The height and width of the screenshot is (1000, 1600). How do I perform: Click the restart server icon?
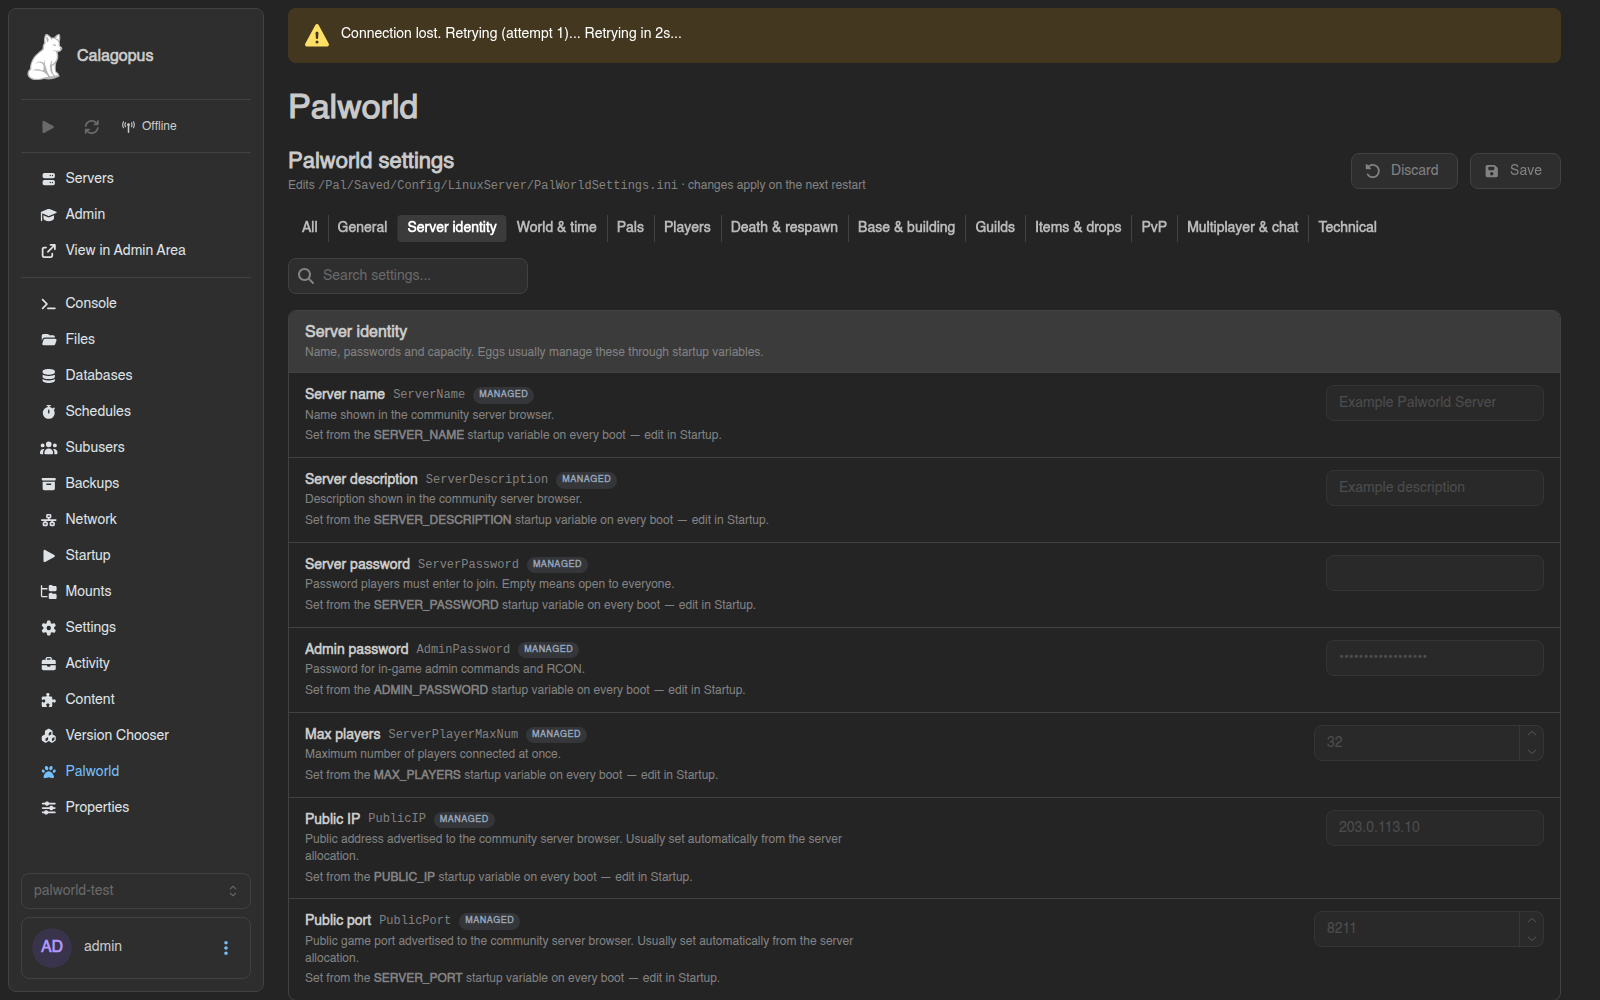92,127
